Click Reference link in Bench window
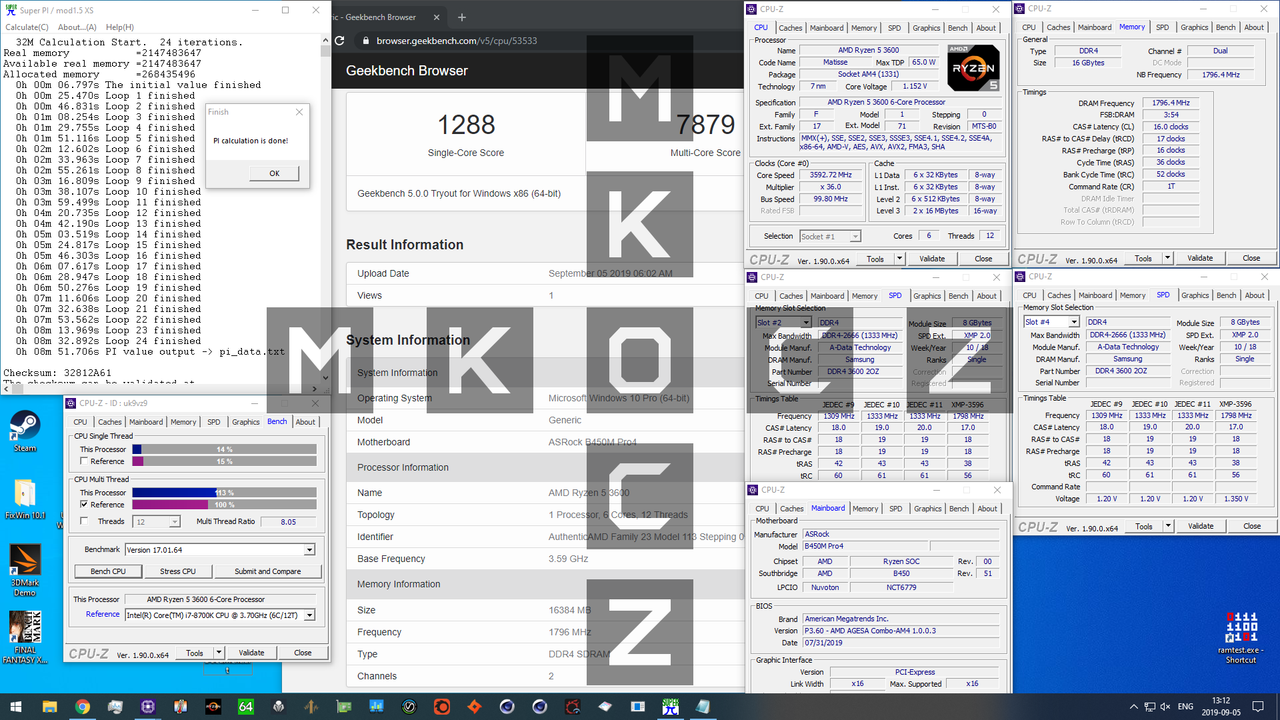The image size is (1280, 720). pos(102,615)
